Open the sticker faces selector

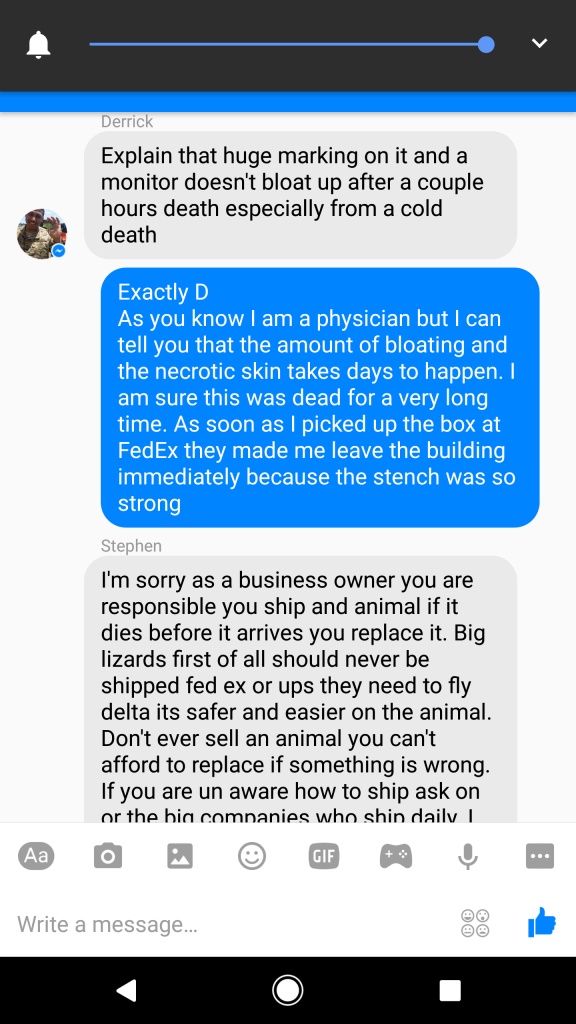point(475,923)
